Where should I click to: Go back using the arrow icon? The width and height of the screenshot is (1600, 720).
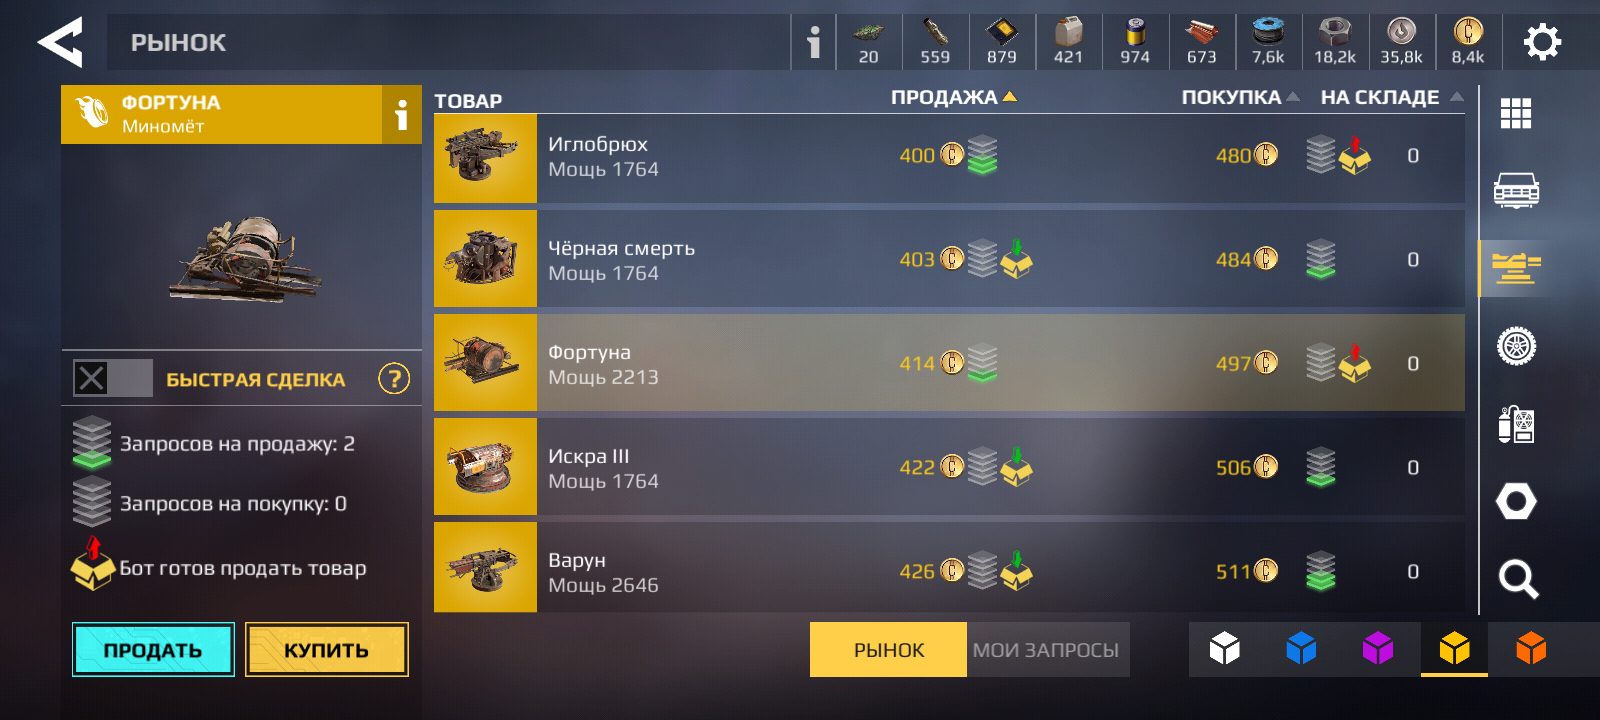point(60,42)
